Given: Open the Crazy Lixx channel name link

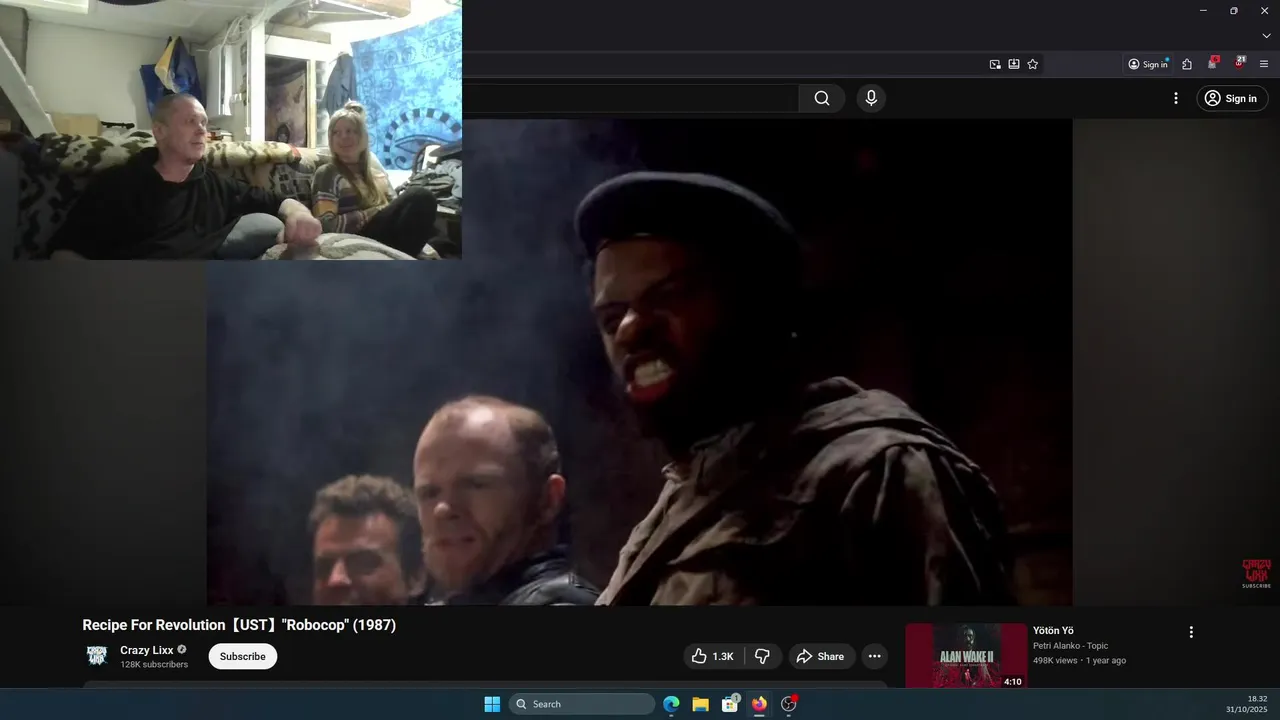Looking at the screenshot, I should pyautogui.click(x=147, y=650).
